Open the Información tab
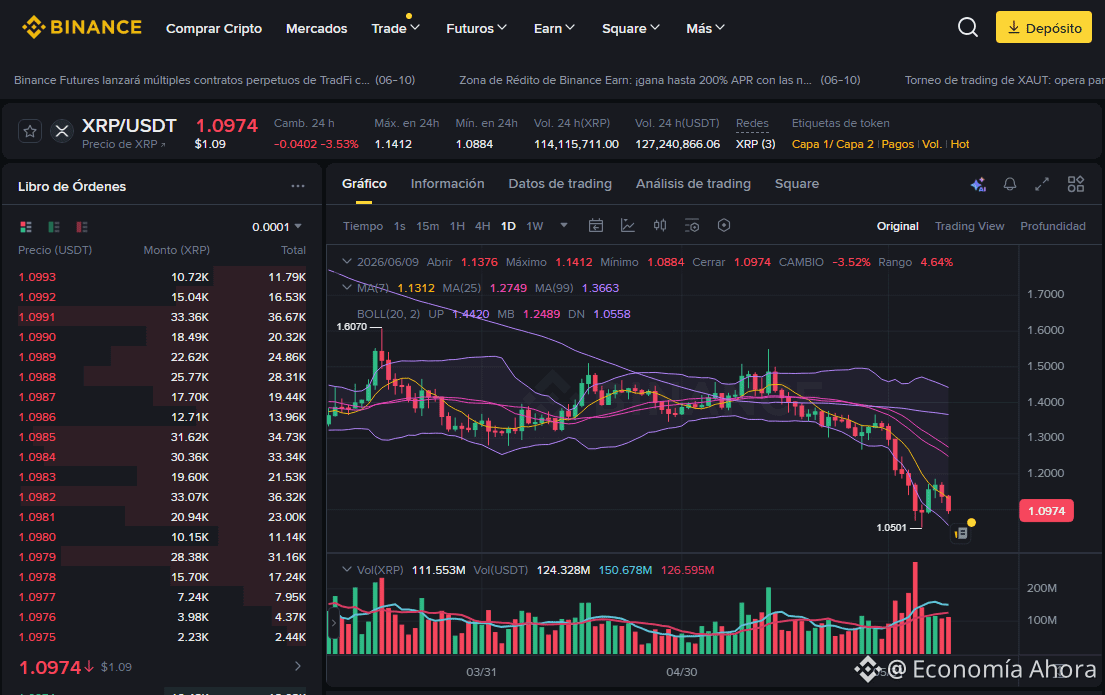The image size is (1105, 695). pos(447,184)
